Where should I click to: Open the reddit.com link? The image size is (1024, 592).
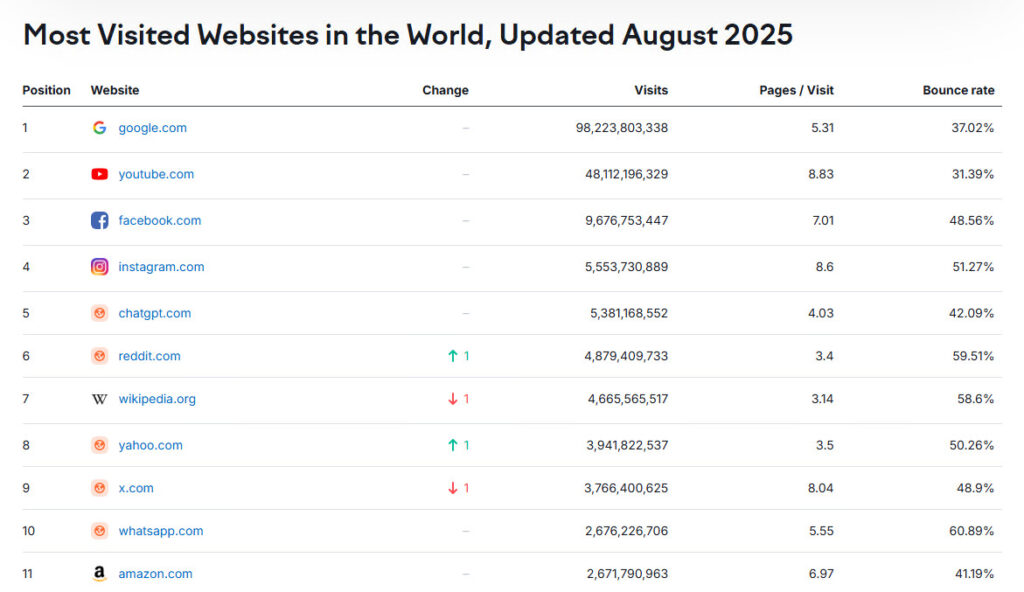(149, 356)
